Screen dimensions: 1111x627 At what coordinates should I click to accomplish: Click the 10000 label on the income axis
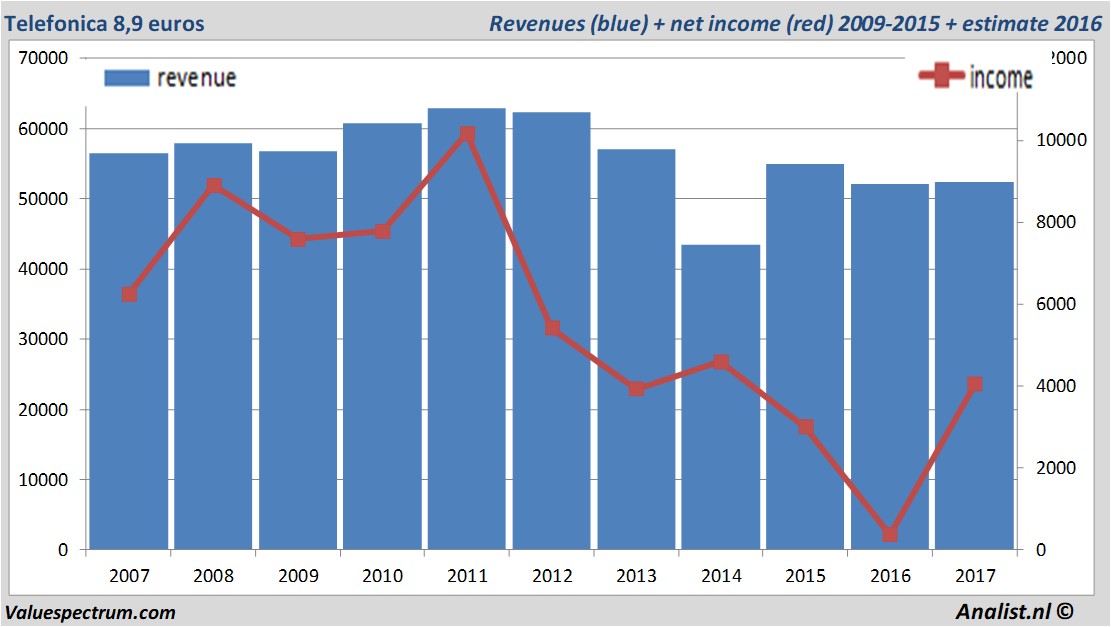[x=1061, y=140]
